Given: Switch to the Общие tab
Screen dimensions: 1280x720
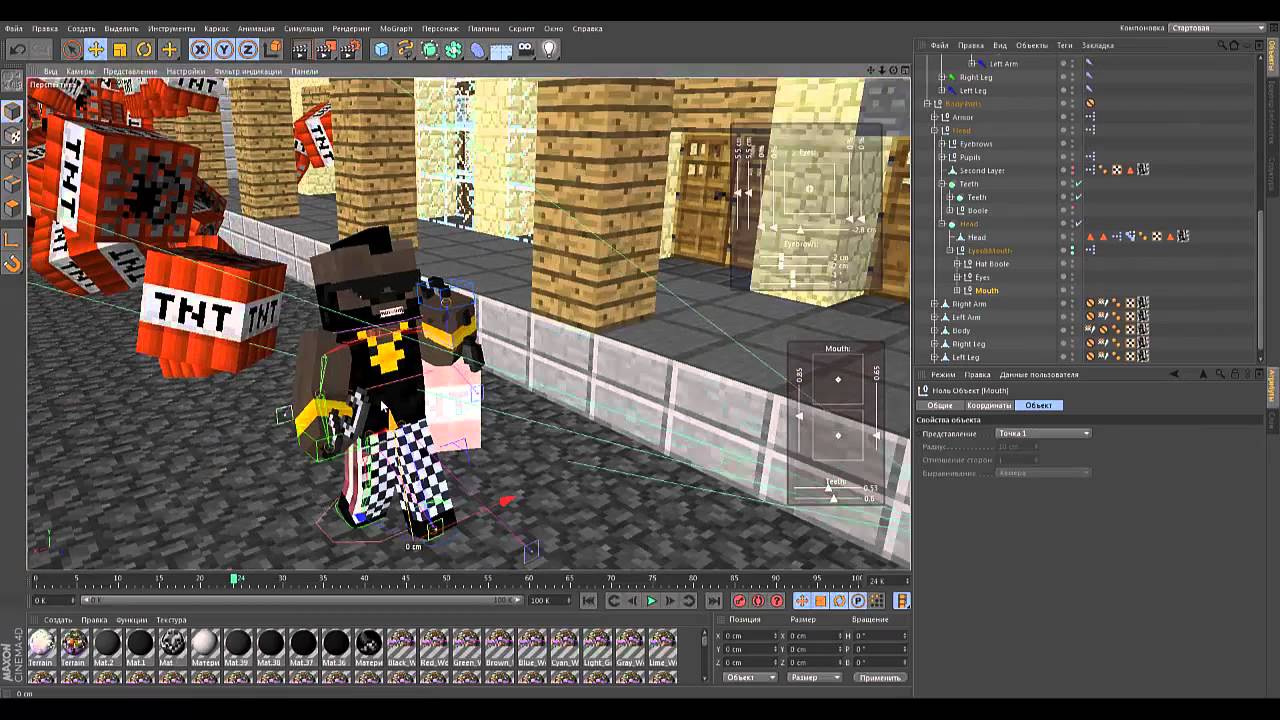Looking at the screenshot, I should [939, 405].
